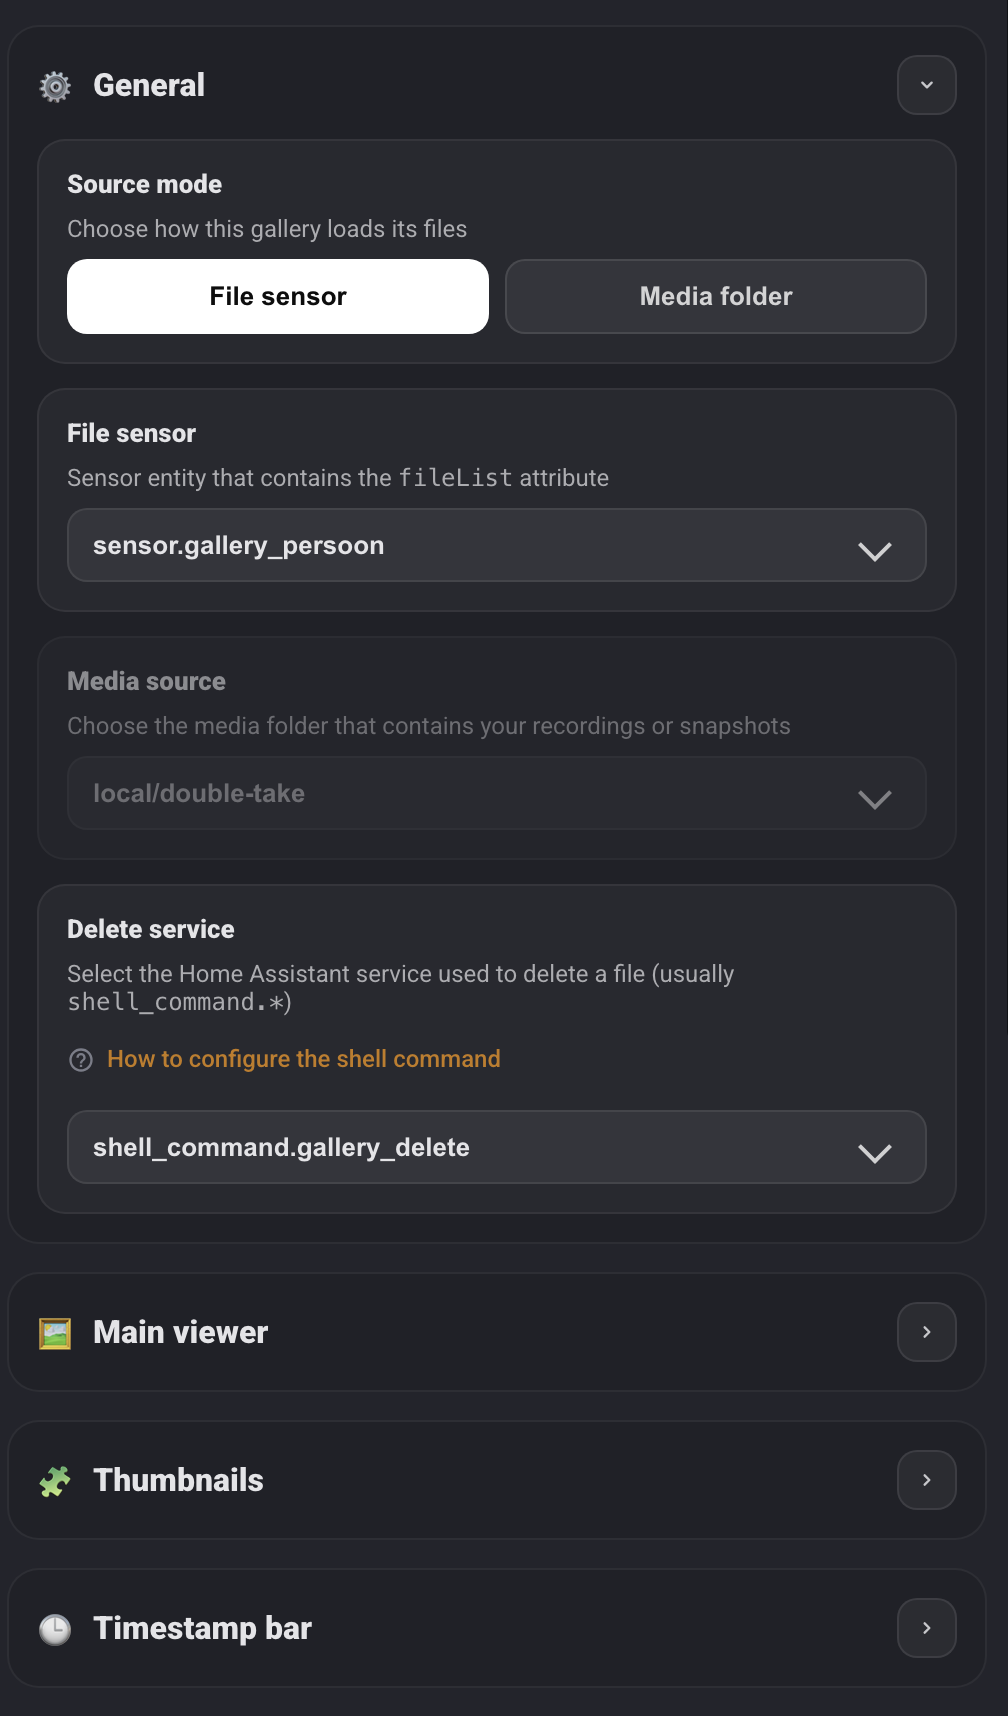This screenshot has width=1008, height=1716.
Task: Click the Timestamp bar section heading
Action: [x=203, y=1629]
